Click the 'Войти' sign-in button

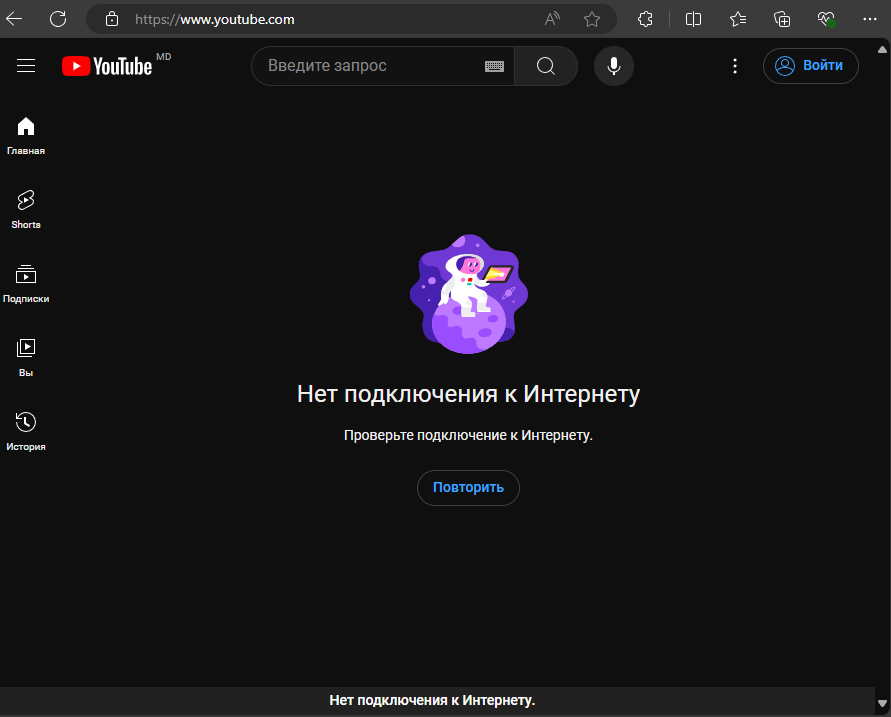pyautogui.click(x=810, y=66)
